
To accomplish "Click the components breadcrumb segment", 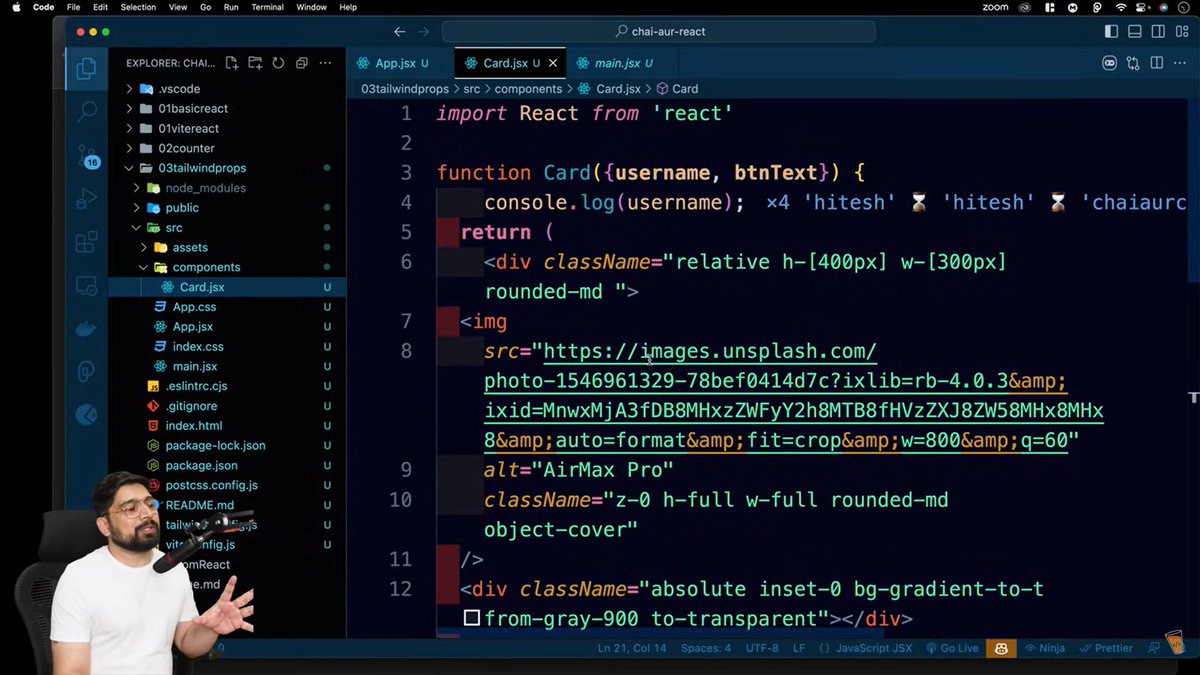I will (528, 89).
